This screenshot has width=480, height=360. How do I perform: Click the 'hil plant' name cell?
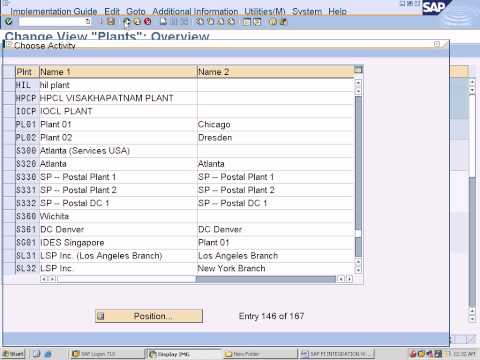[x=118, y=85]
